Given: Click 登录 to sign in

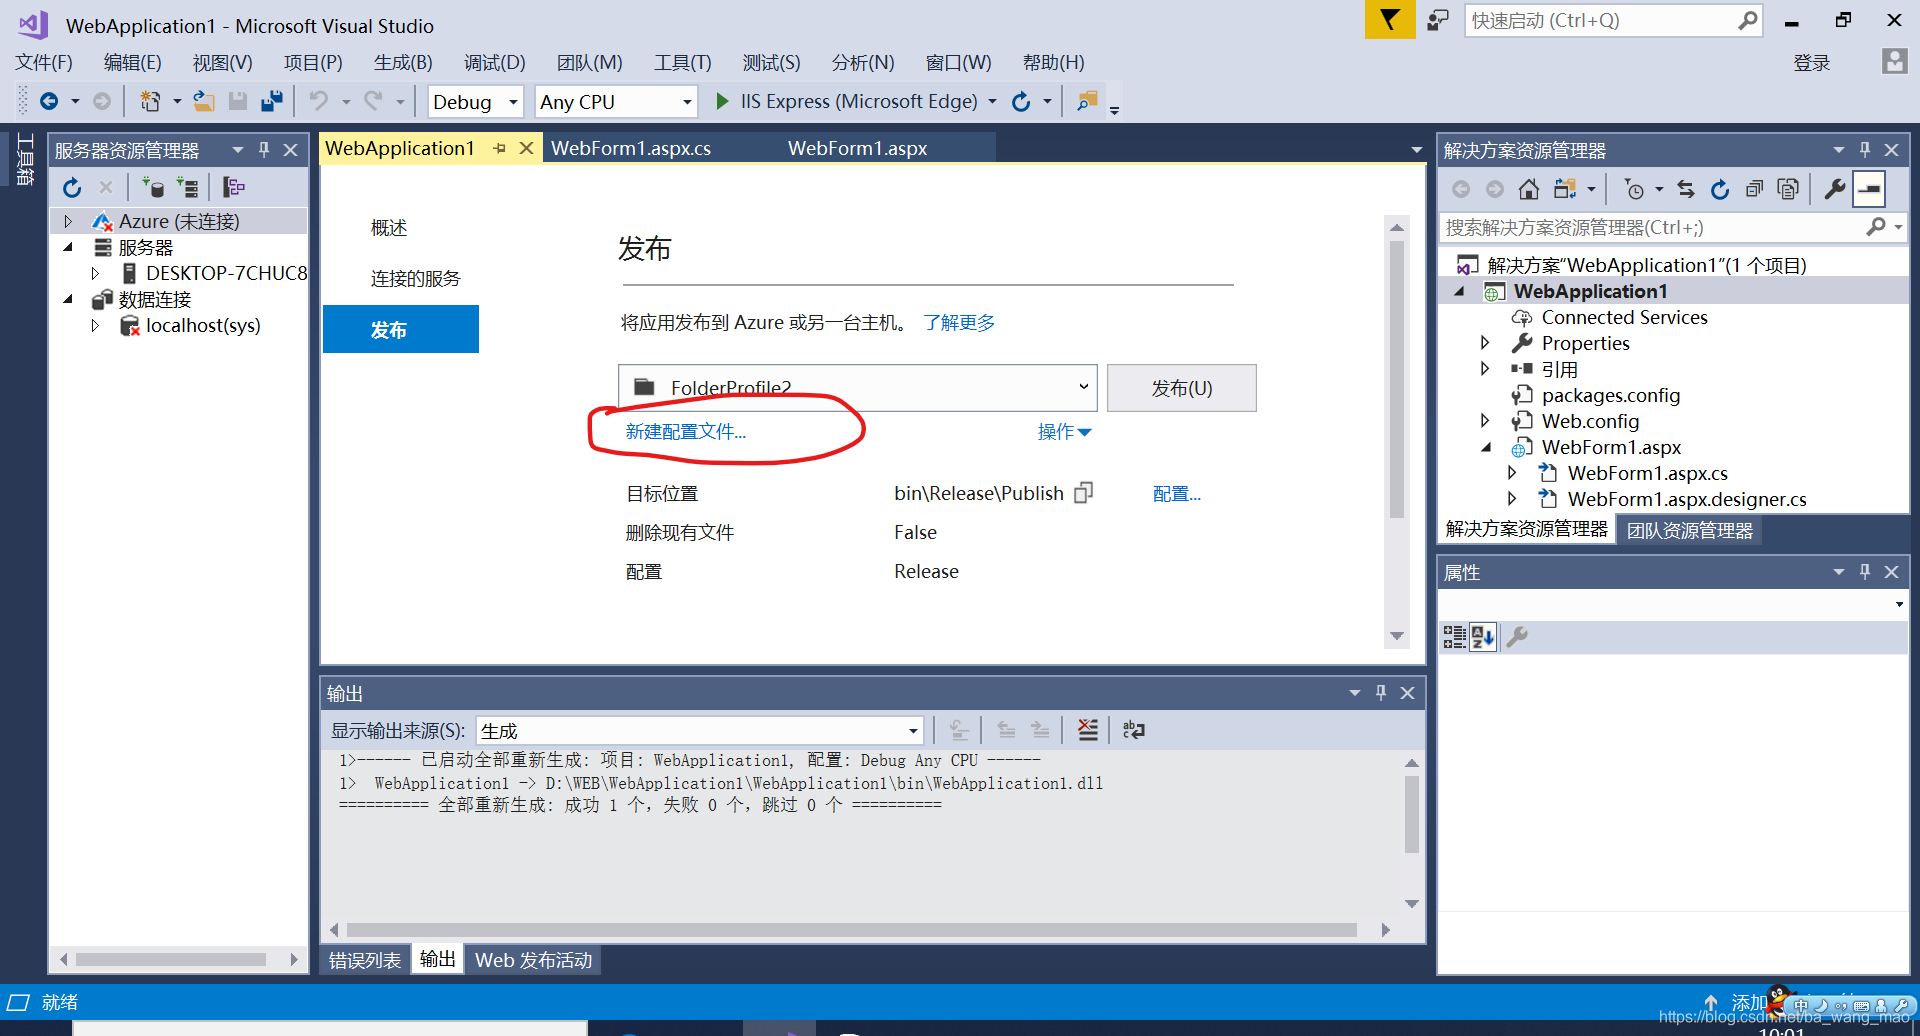Looking at the screenshot, I should [x=1811, y=63].
